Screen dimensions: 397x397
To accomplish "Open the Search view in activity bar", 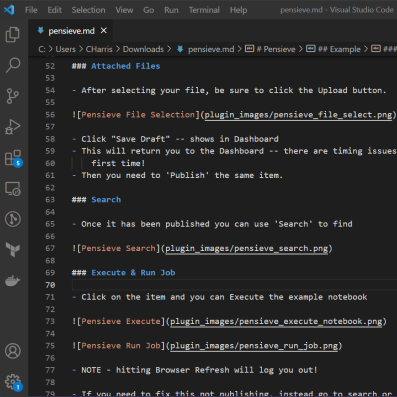I will [x=13, y=65].
